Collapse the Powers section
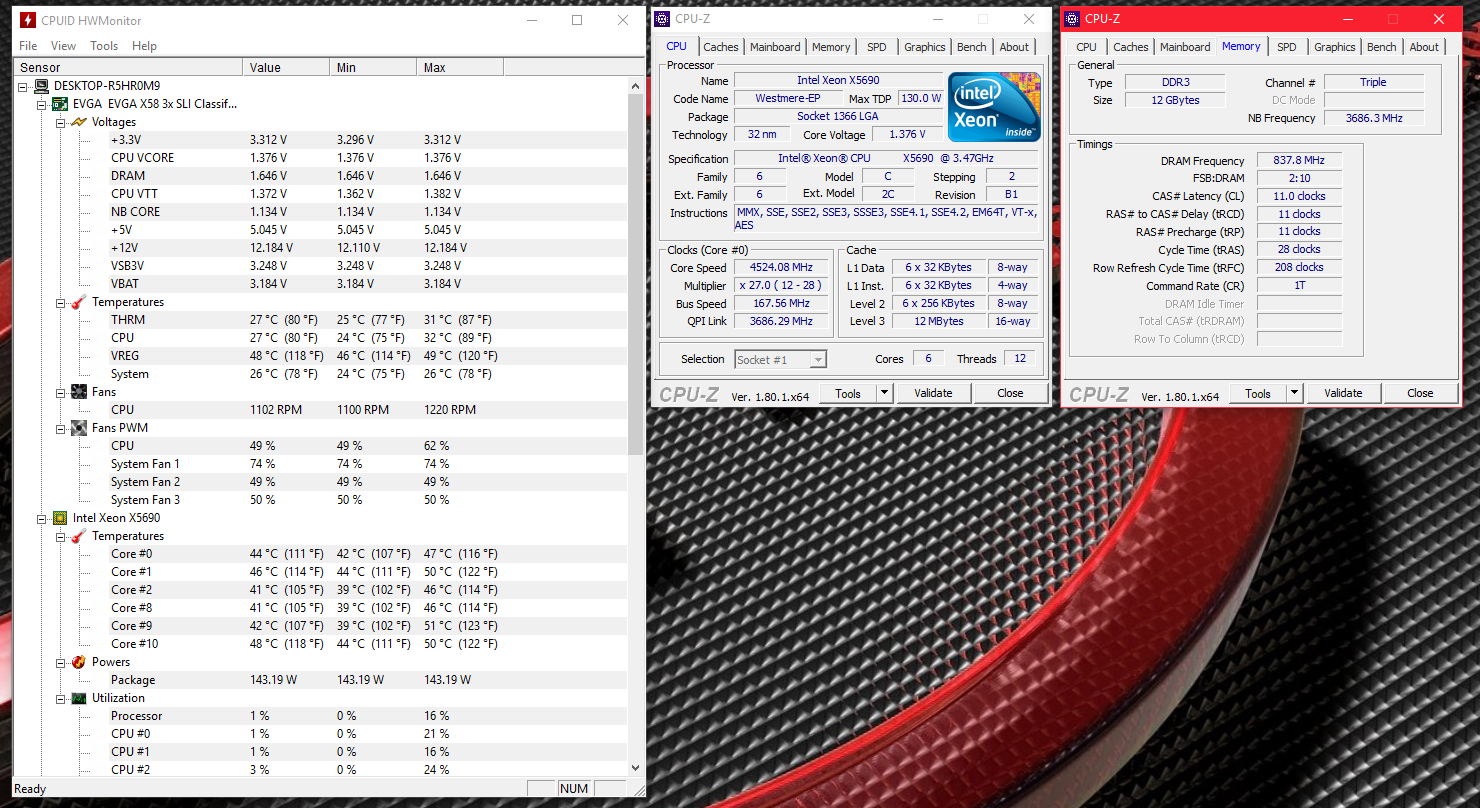The height and width of the screenshot is (808, 1480). [x=60, y=662]
